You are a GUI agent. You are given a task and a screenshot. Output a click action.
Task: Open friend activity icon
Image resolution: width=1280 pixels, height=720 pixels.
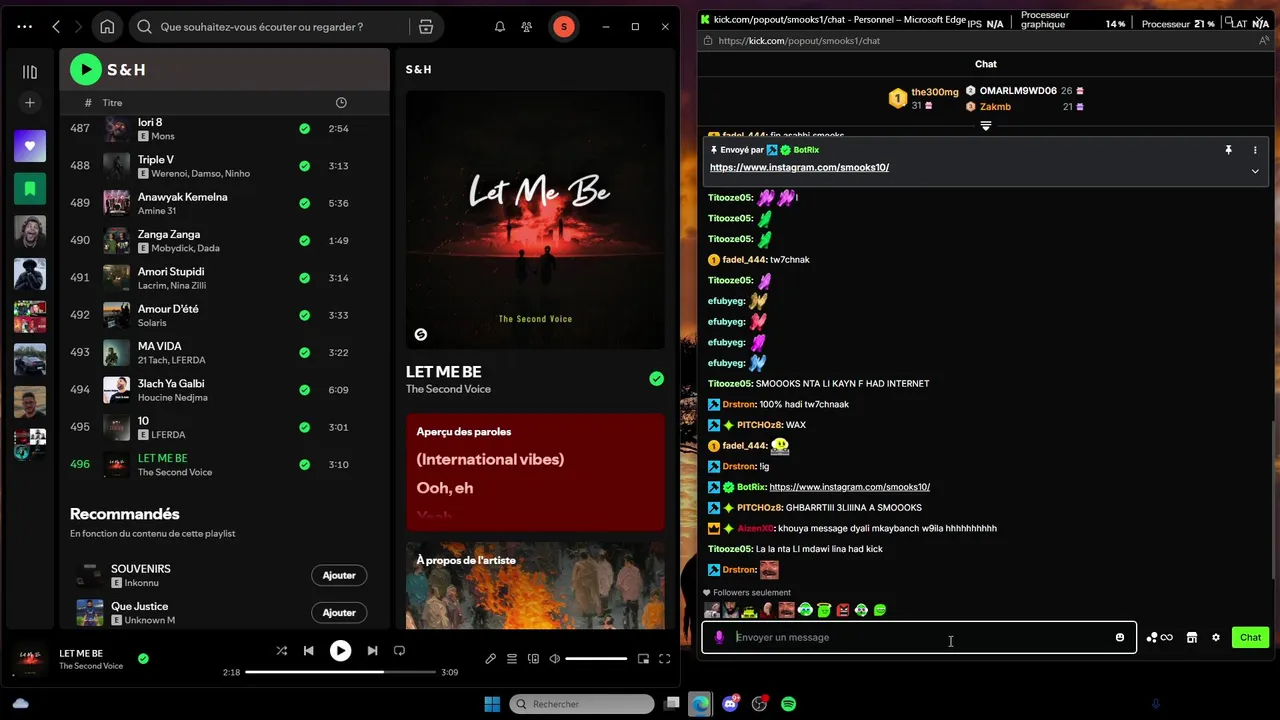527,27
